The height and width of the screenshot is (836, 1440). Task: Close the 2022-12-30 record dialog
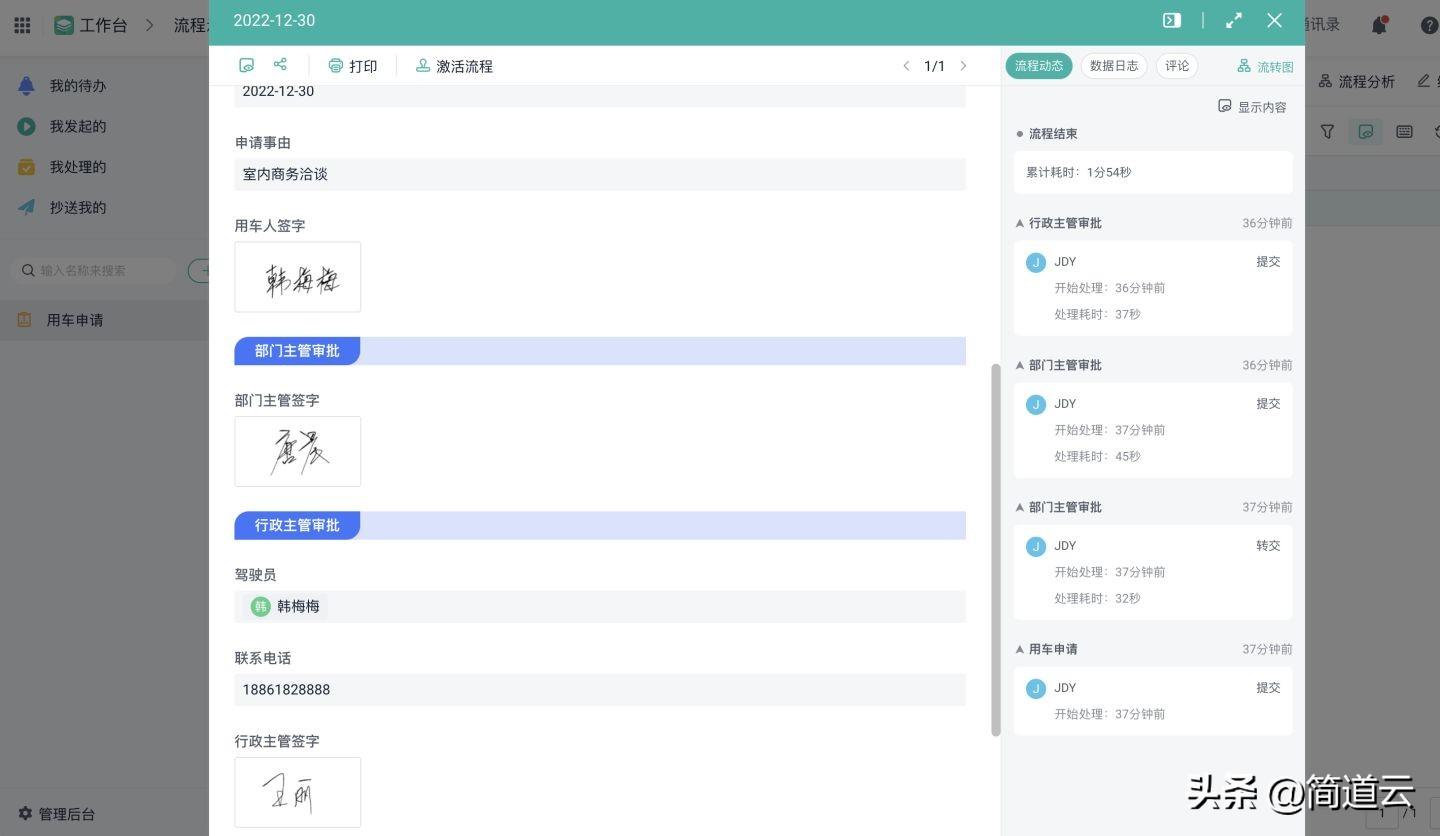click(x=1274, y=20)
